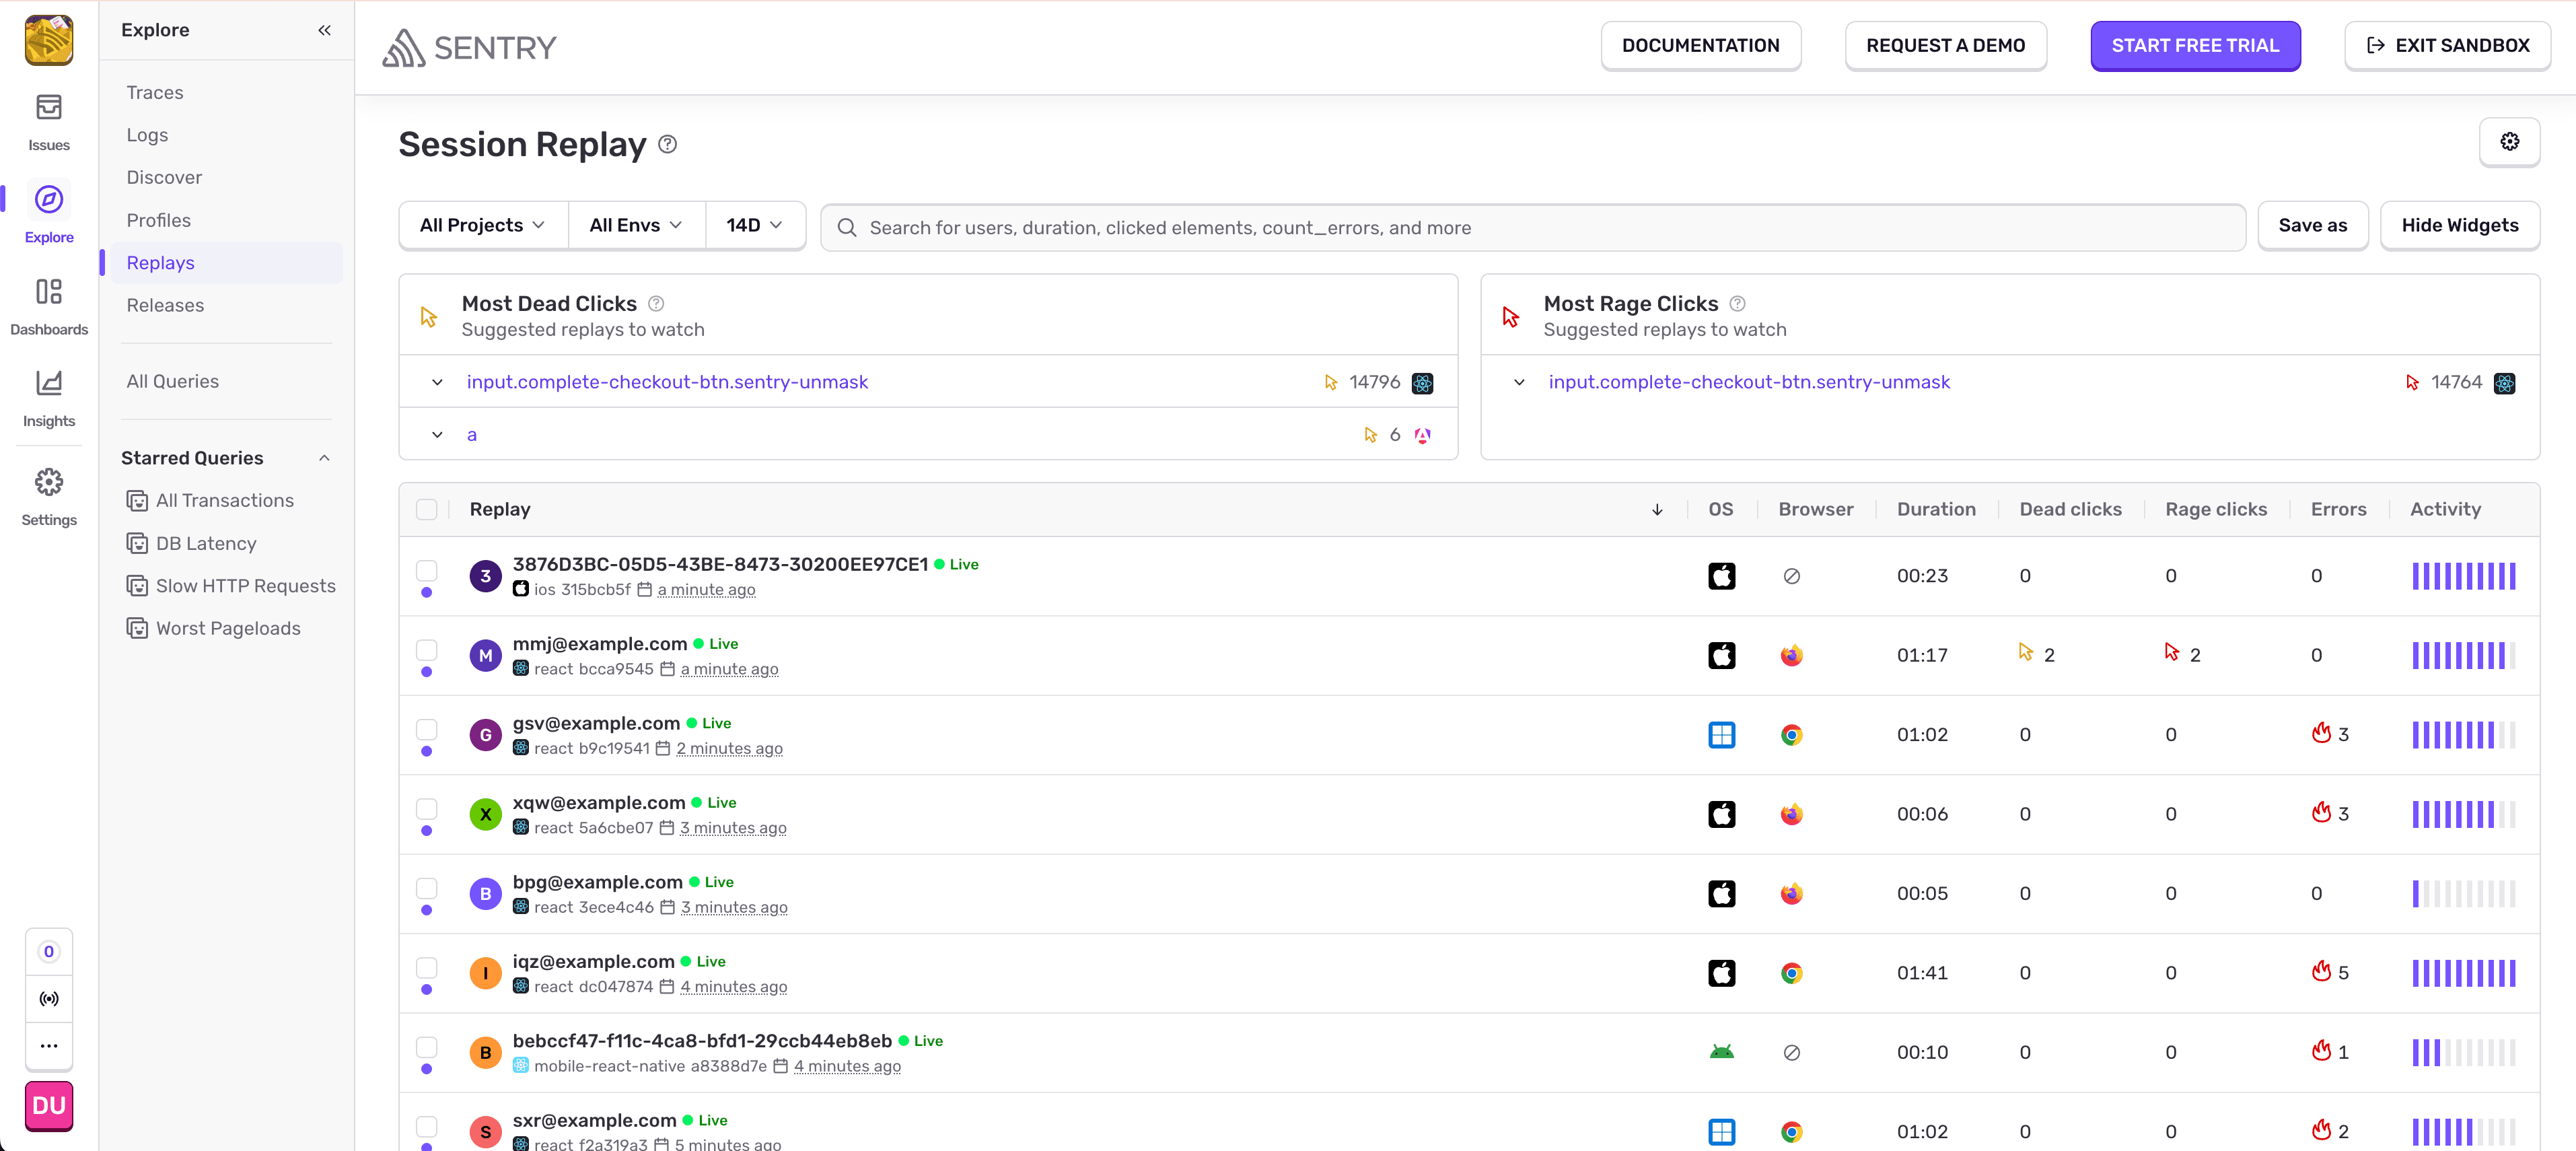Select the mmj@example.com replay checkbox
This screenshot has height=1151, width=2576.
pos(427,649)
